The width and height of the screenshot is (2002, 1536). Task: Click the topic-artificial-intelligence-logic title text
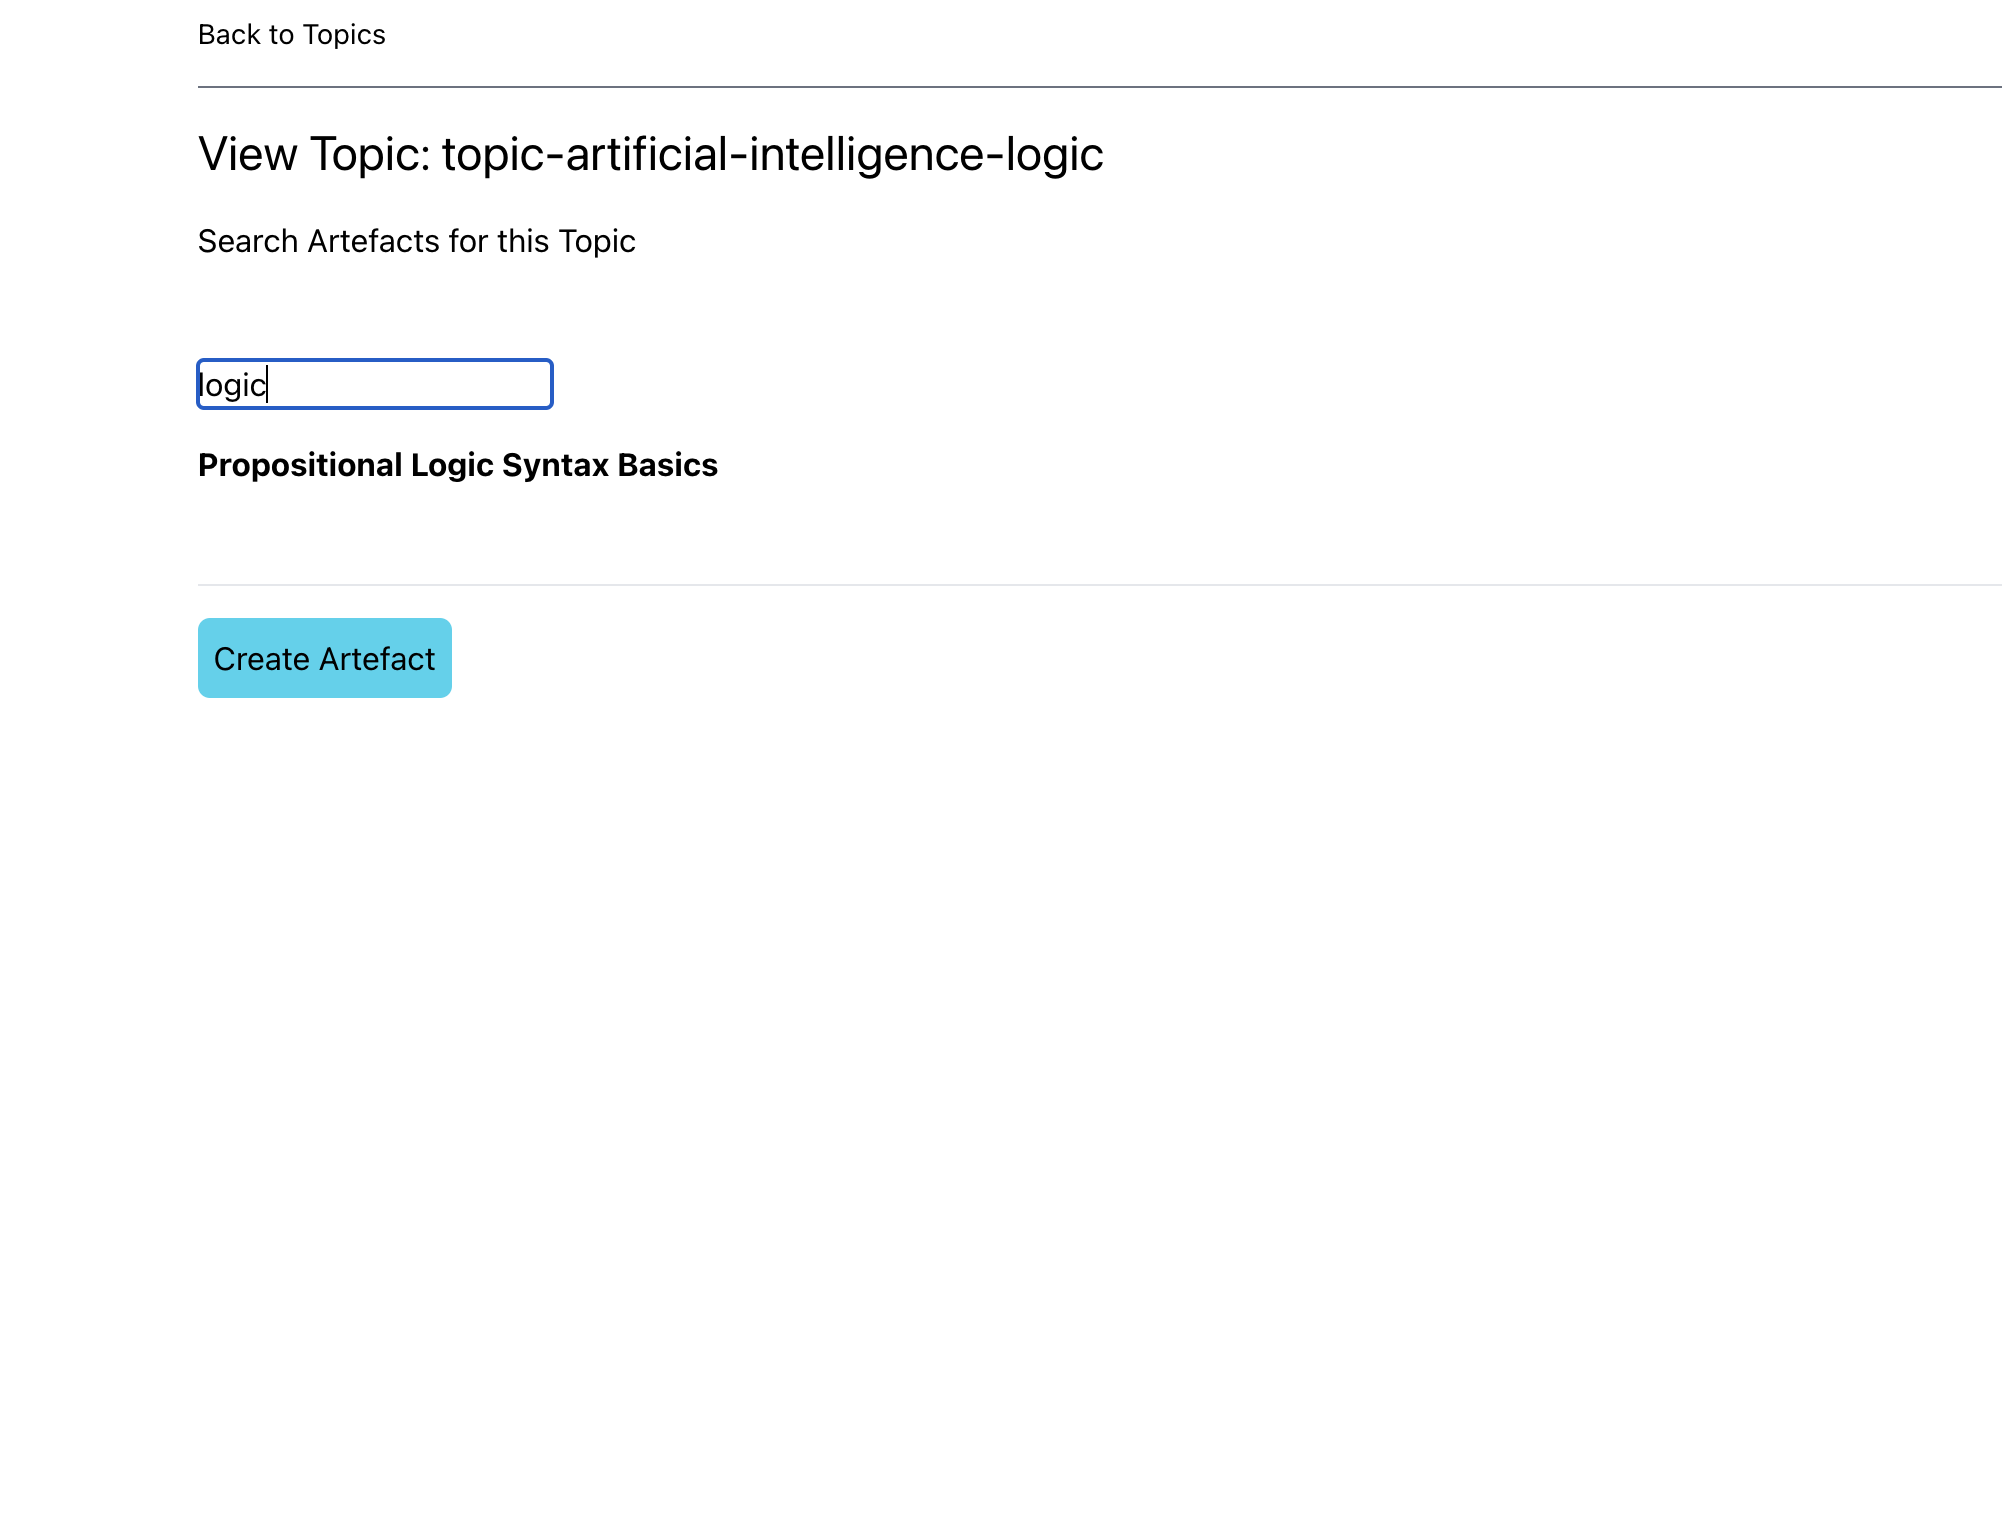pos(772,154)
